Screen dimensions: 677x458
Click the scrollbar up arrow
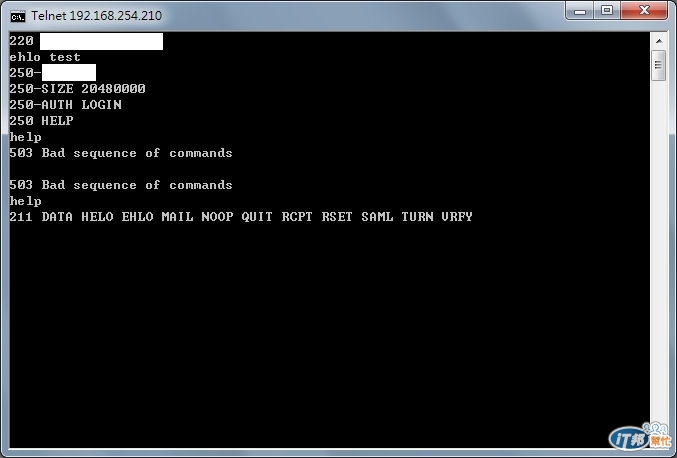(658, 41)
